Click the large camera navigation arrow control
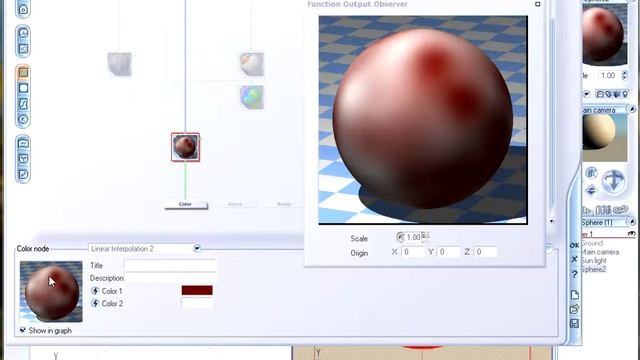 [x=613, y=181]
